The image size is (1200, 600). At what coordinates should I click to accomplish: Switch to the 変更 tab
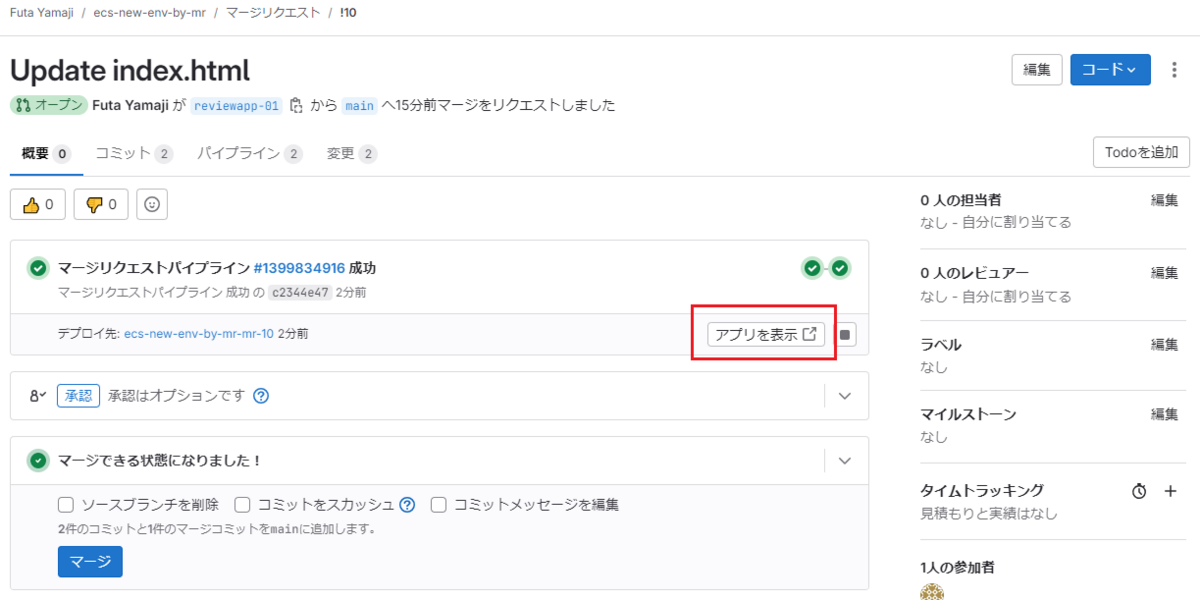click(351, 154)
